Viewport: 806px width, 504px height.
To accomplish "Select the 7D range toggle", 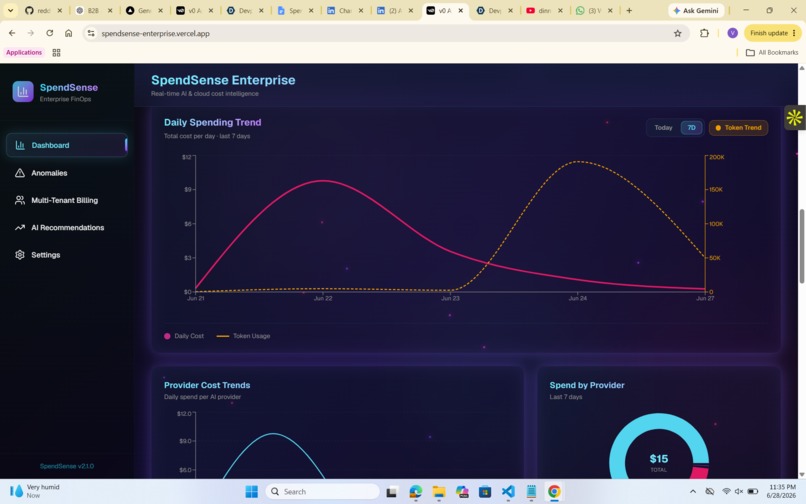I will click(691, 128).
